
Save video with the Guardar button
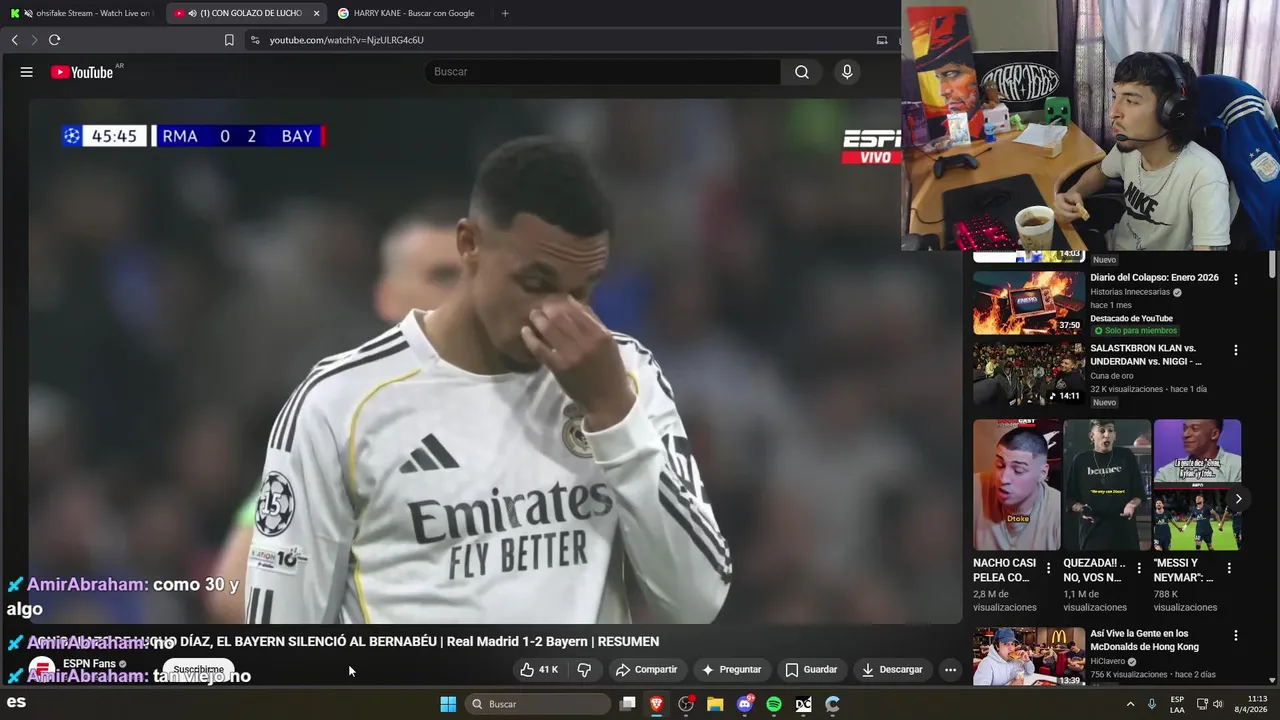pyautogui.click(x=811, y=670)
